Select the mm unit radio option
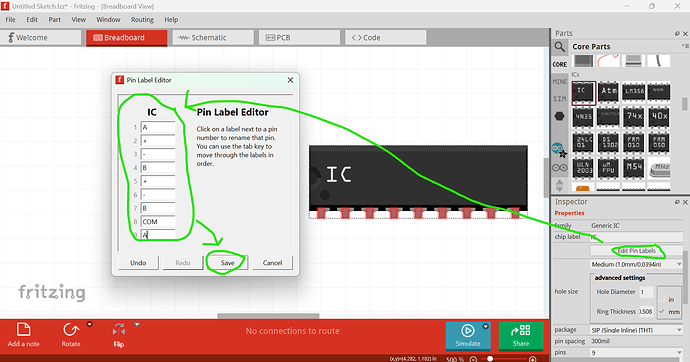The height and width of the screenshot is (362, 690). [x=669, y=311]
